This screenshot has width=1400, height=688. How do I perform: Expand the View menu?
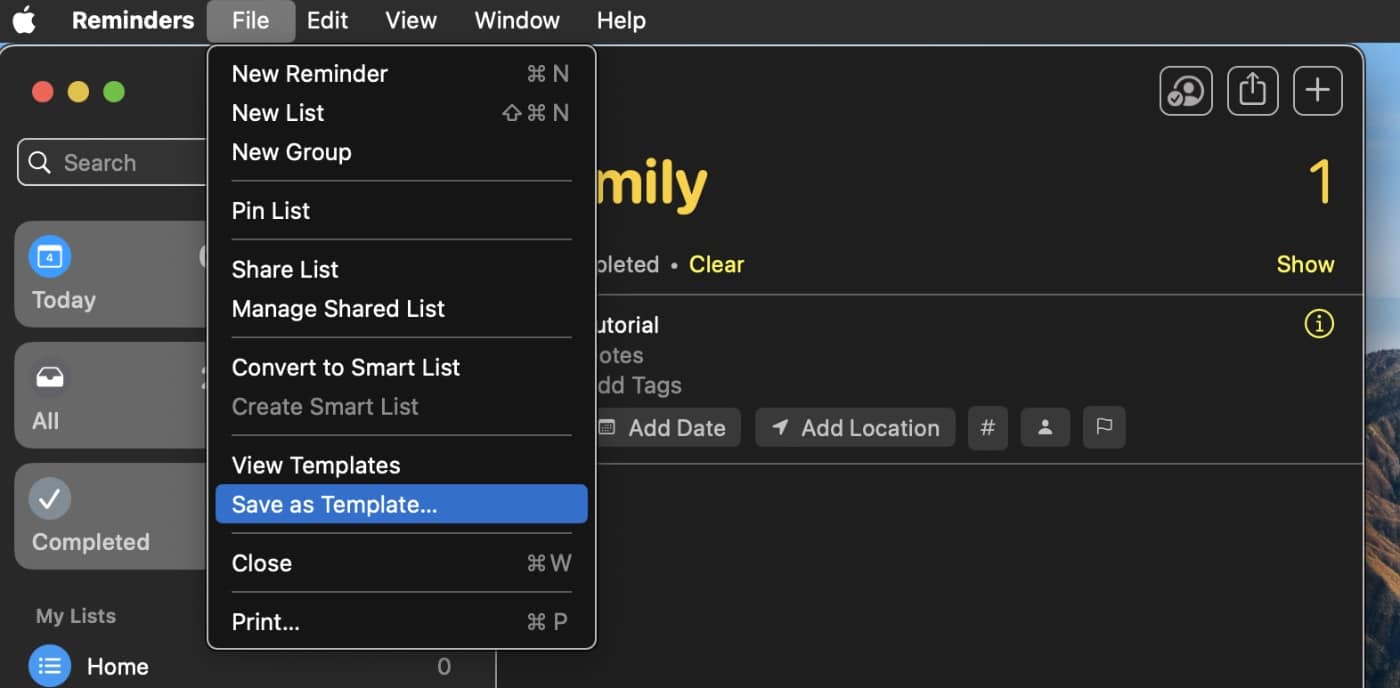(x=411, y=20)
